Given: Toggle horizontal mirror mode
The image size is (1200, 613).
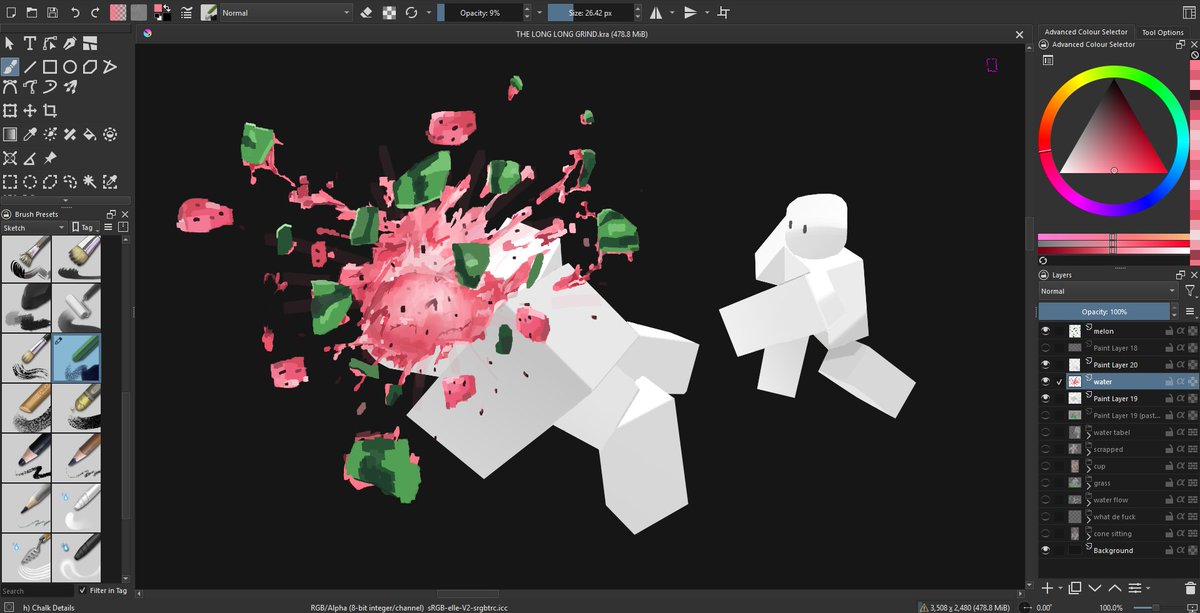Looking at the screenshot, I should click(656, 13).
